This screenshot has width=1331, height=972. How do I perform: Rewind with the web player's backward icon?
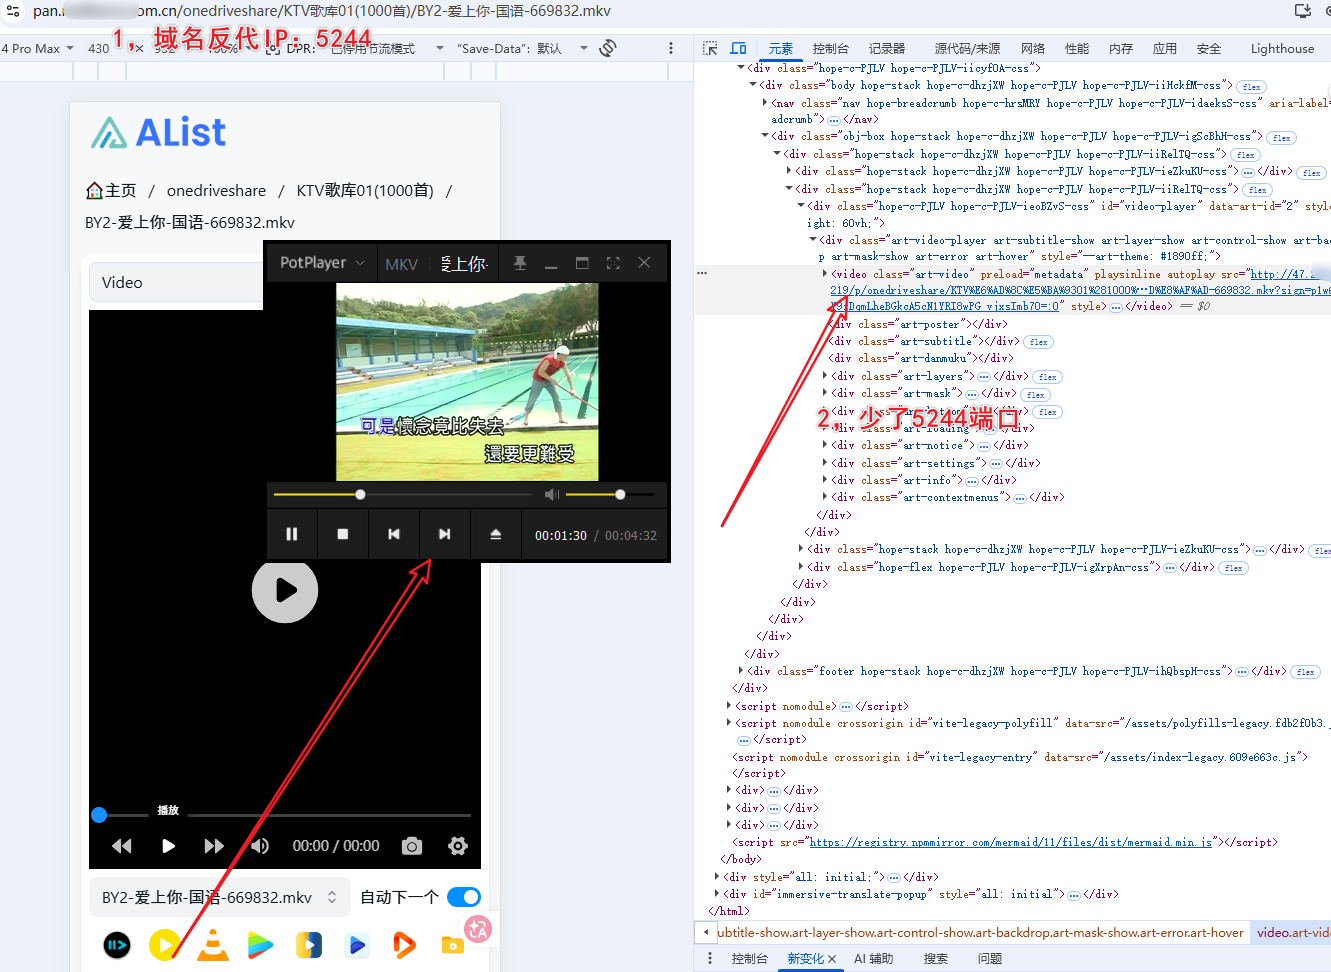point(122,846)
